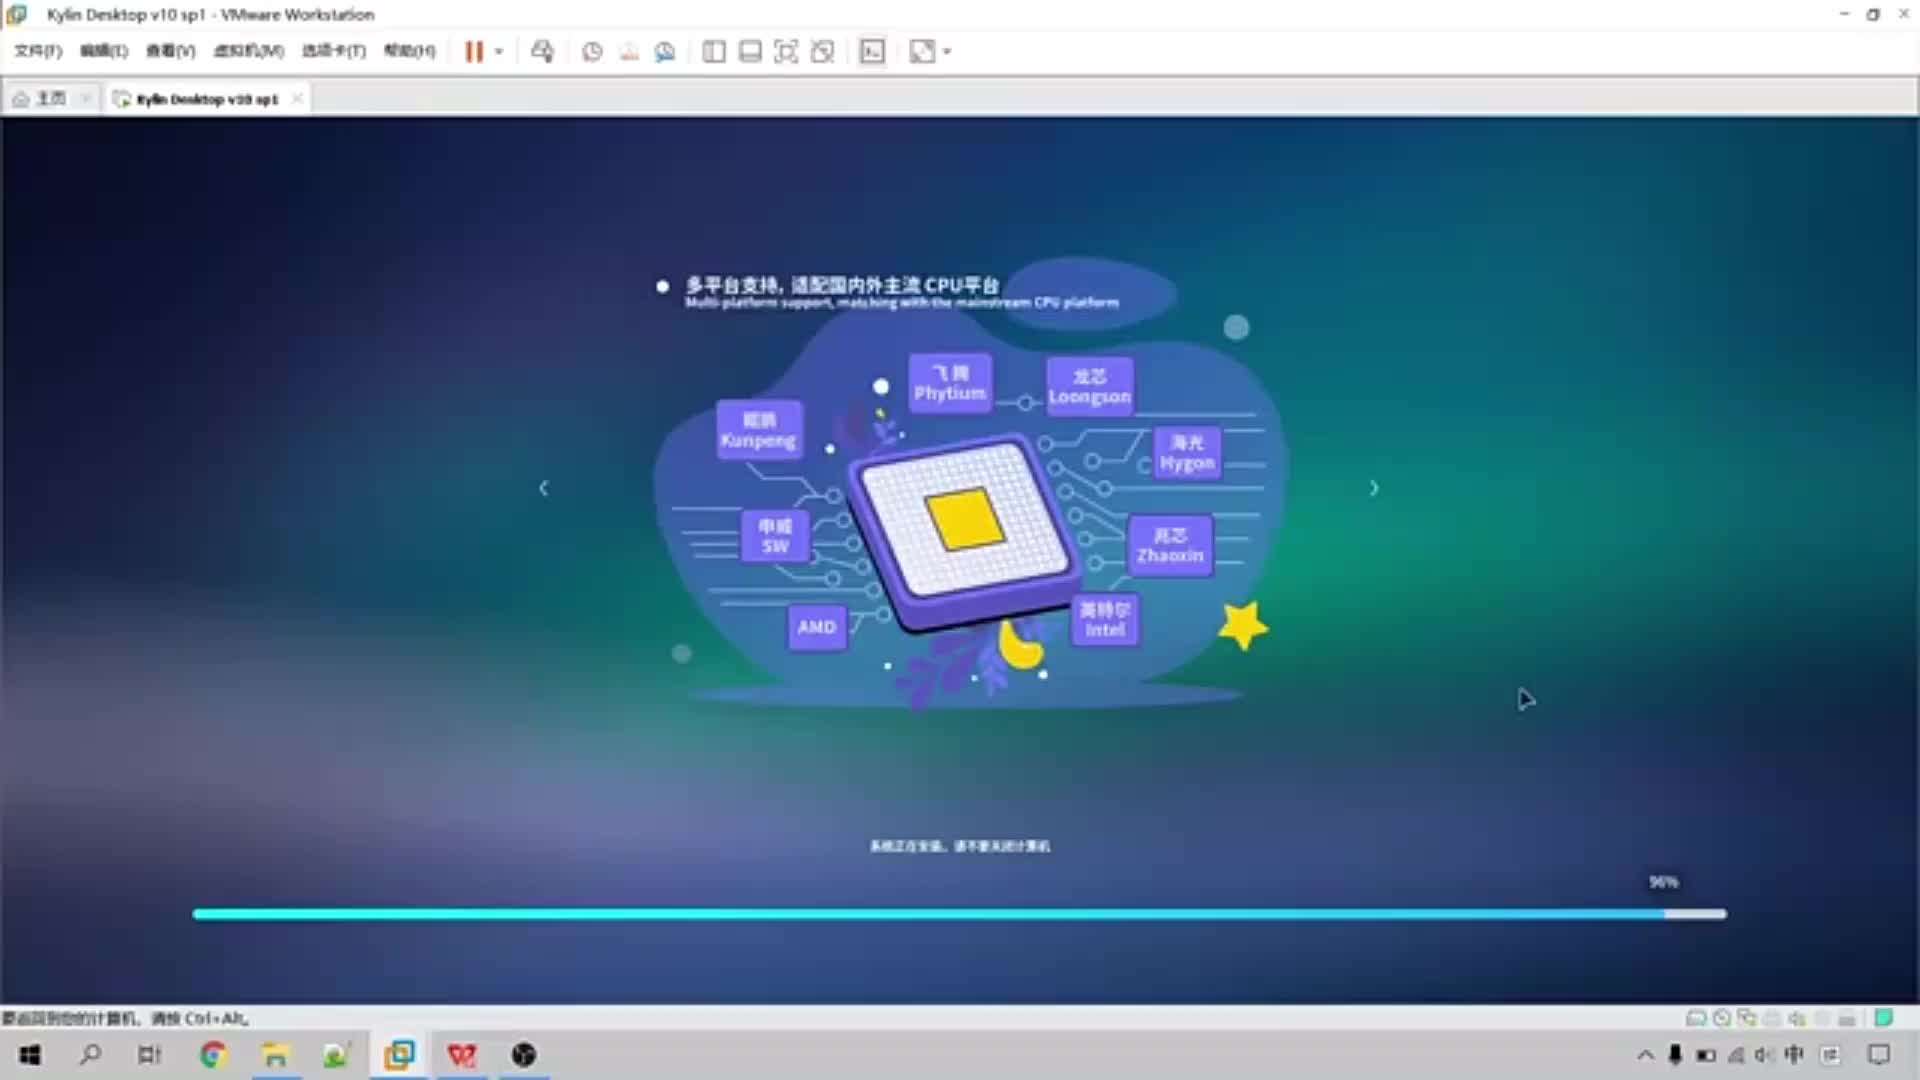Open the power options dropdown next to pause

tap(498, 51)
